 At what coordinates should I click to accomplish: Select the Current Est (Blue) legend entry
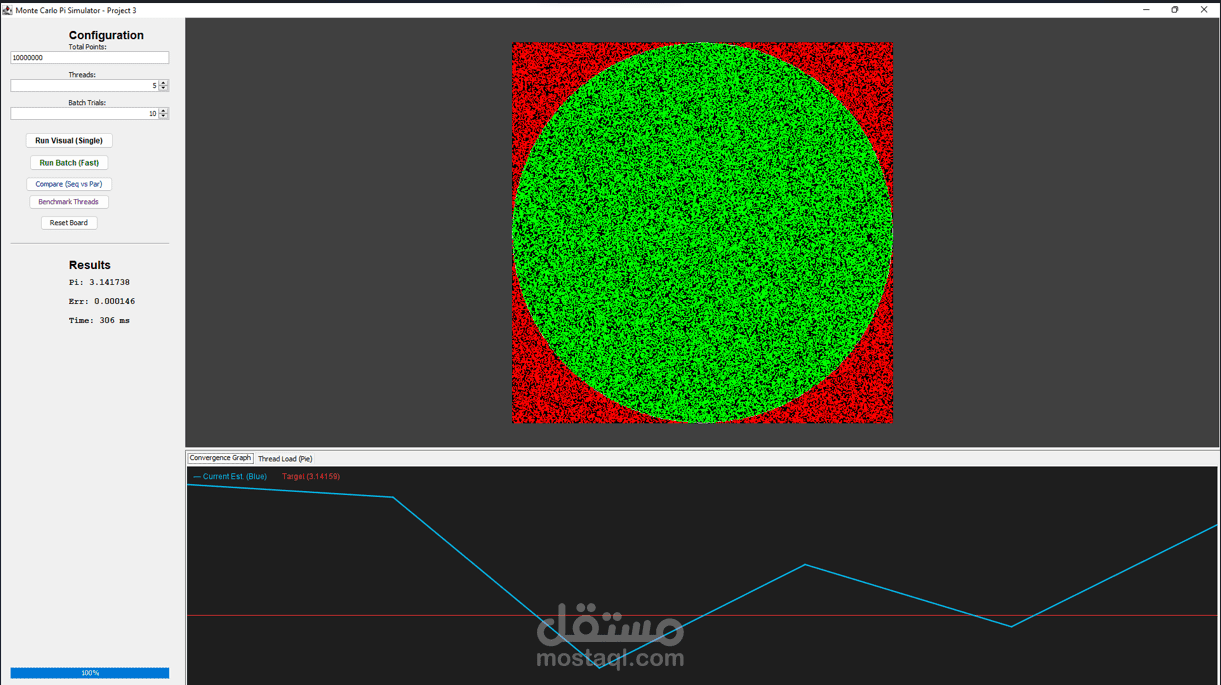(x=230, y=476)
